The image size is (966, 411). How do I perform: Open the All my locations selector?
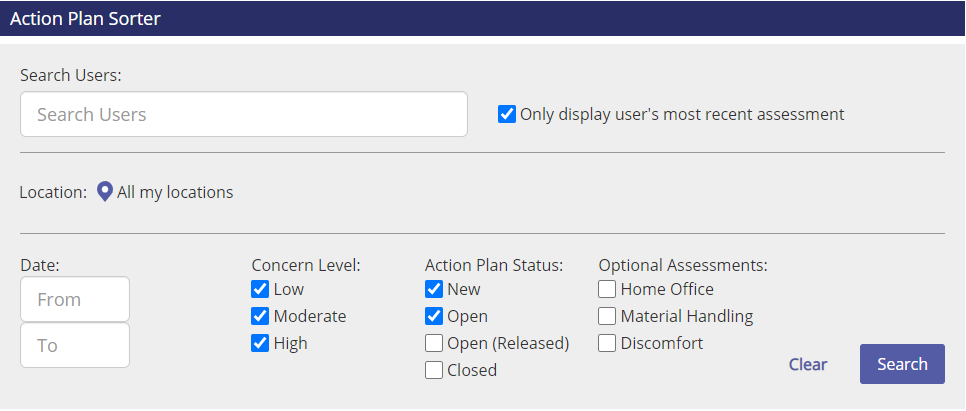tap(175, 192)
